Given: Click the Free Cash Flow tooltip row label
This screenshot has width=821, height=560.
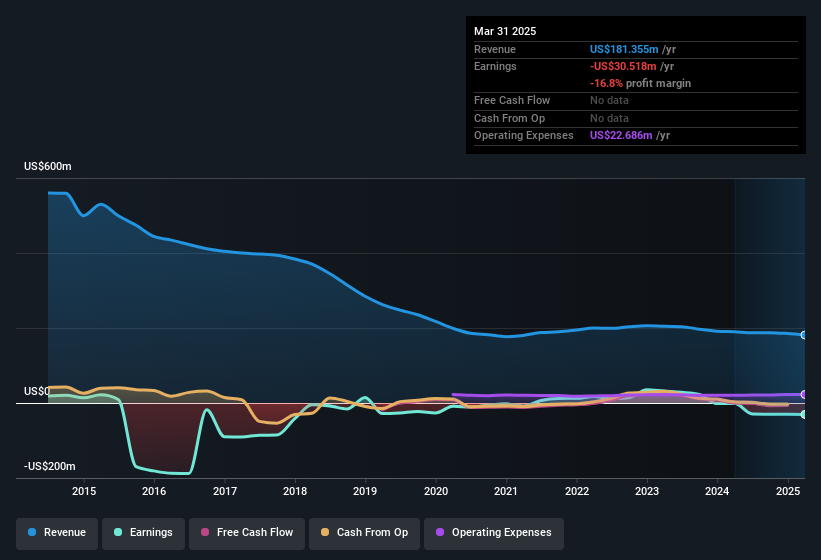Looking at the screenshot, I should [512, 100].
